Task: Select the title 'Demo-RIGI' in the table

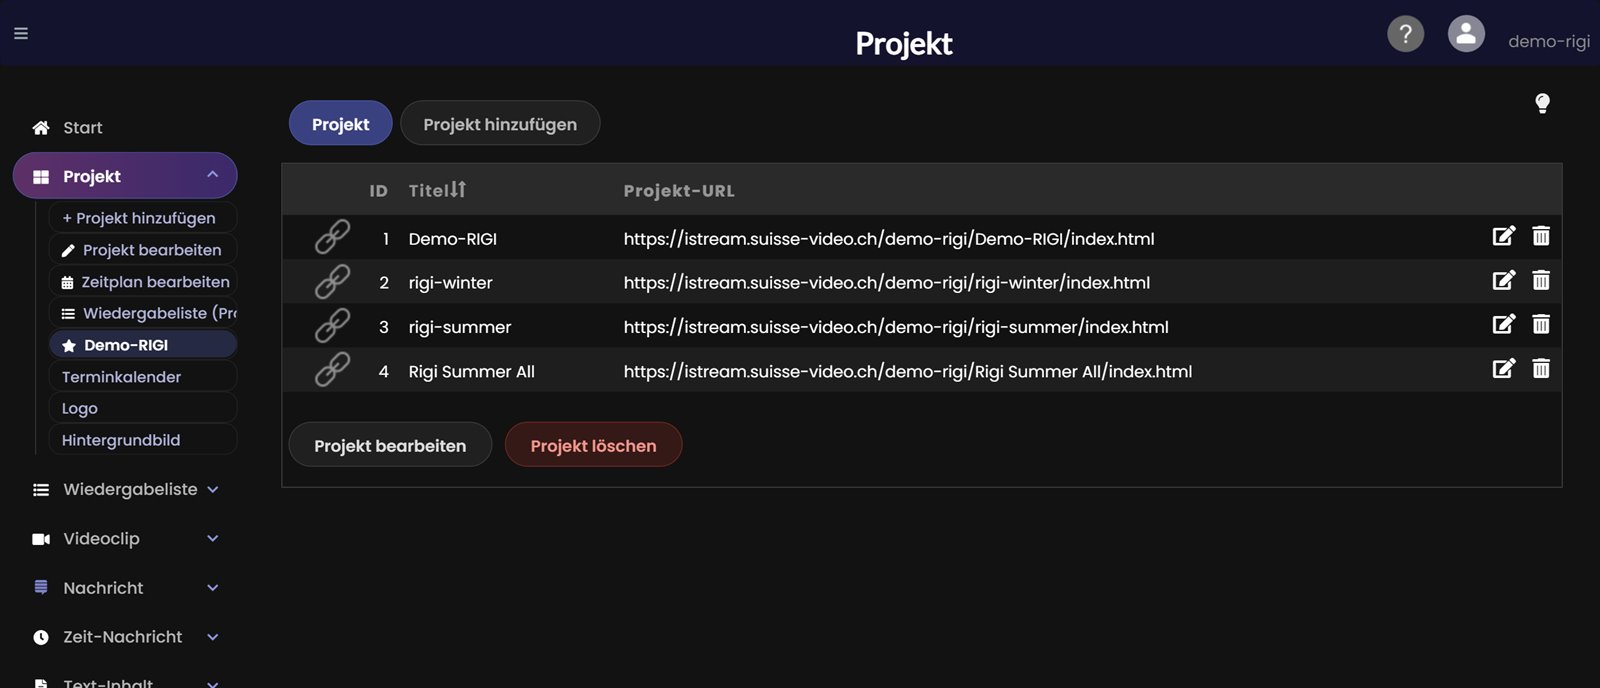Action: pyautogui.click(x=453, y=239)
